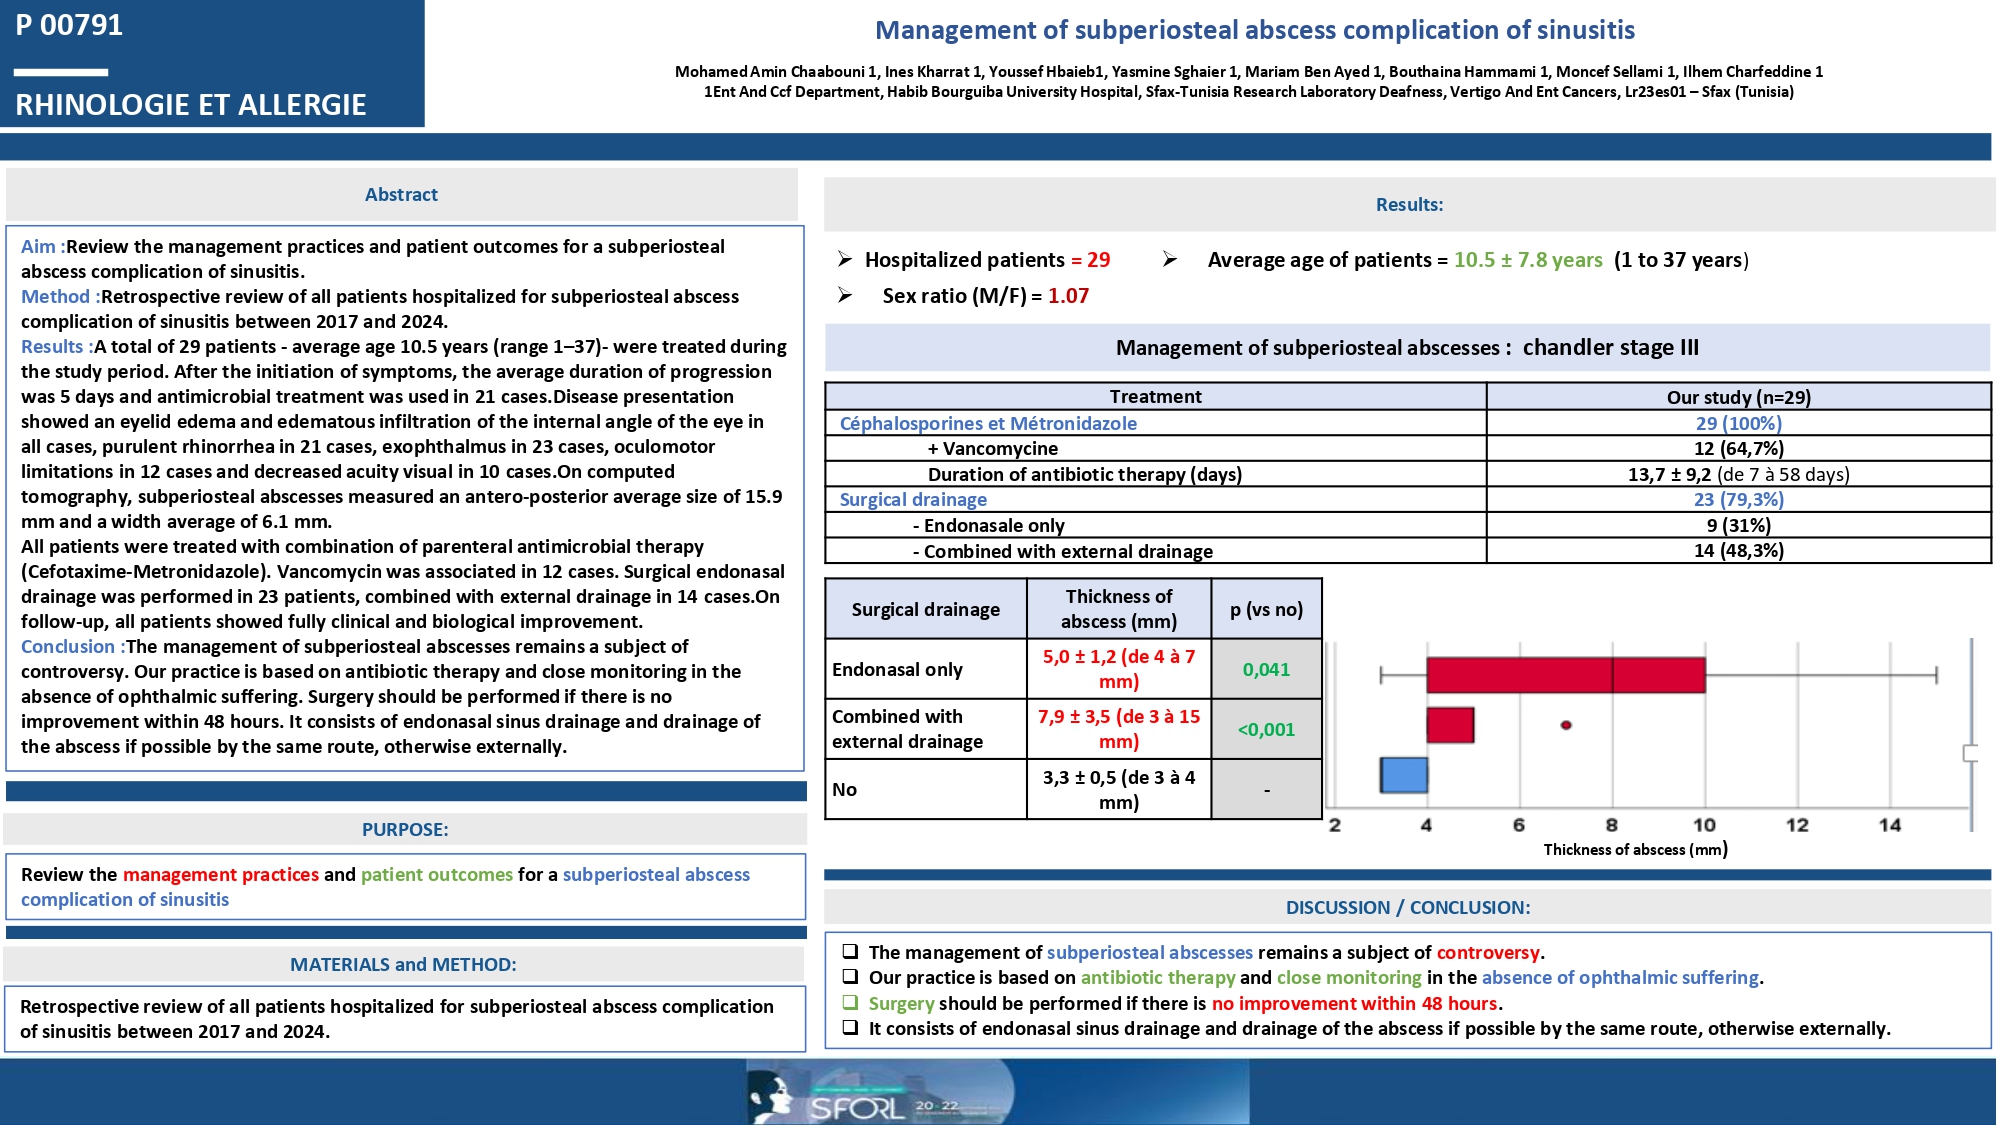Image resolution: width=2000 pixels, height=1125 pixels.
Task: Click the green '0,041' p-value cell
Action: coord(1266,669)
